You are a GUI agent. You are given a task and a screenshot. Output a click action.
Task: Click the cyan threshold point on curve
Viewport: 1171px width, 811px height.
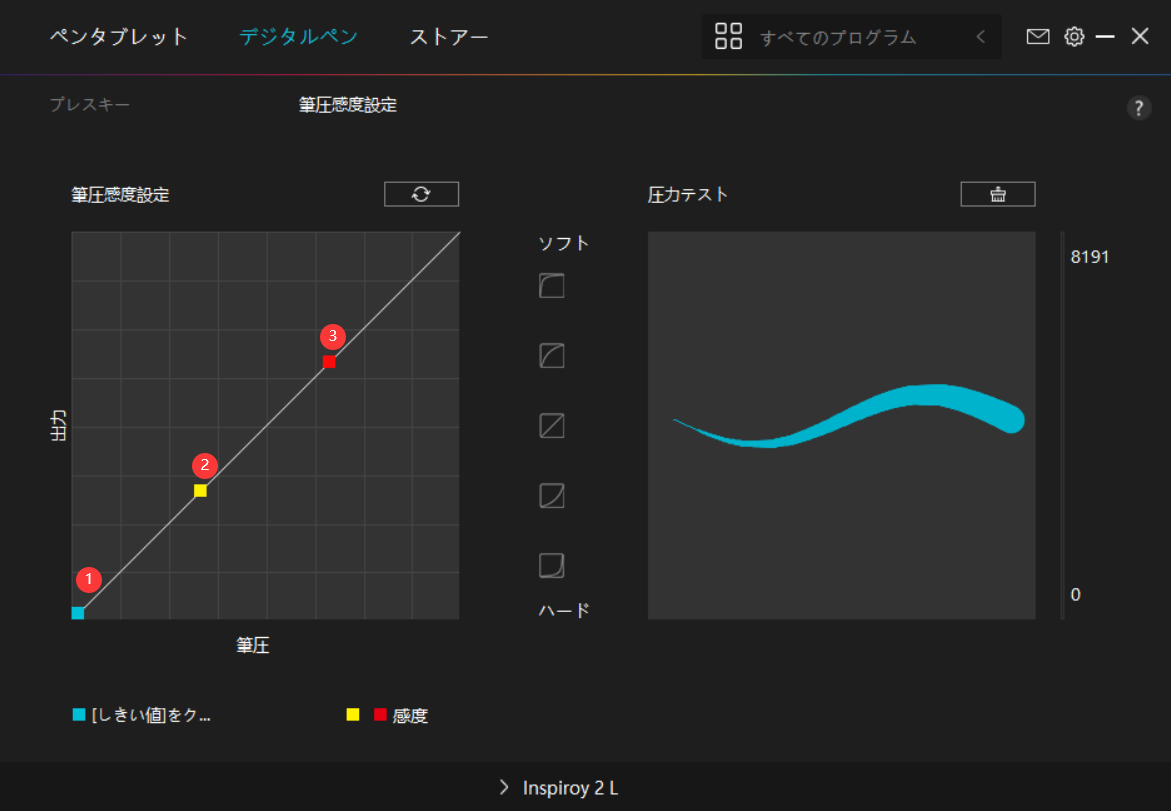(78, 613)
